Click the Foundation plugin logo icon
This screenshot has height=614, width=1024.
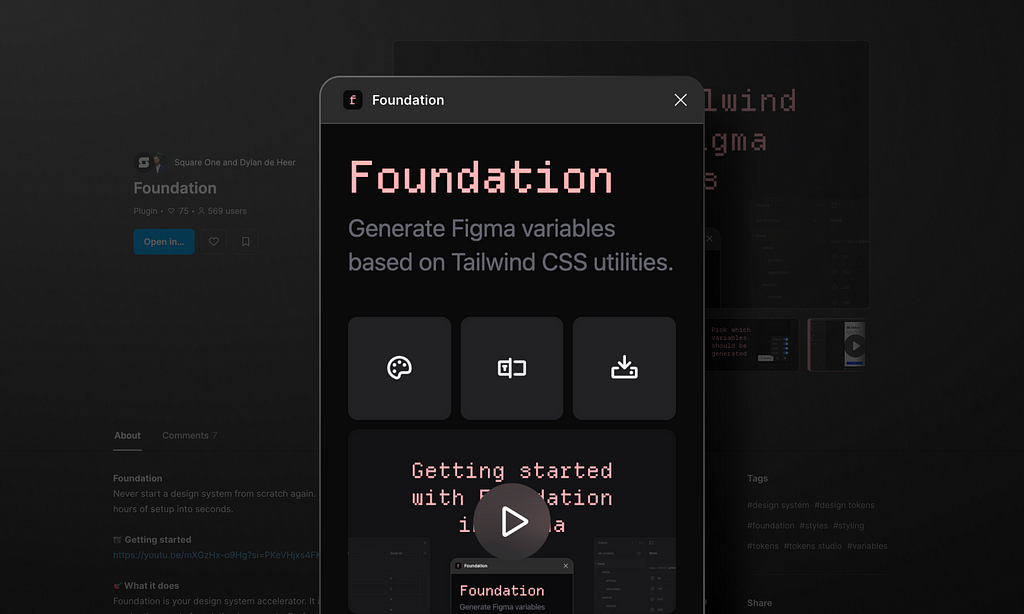pyautogui.click(x=353, y=100)
